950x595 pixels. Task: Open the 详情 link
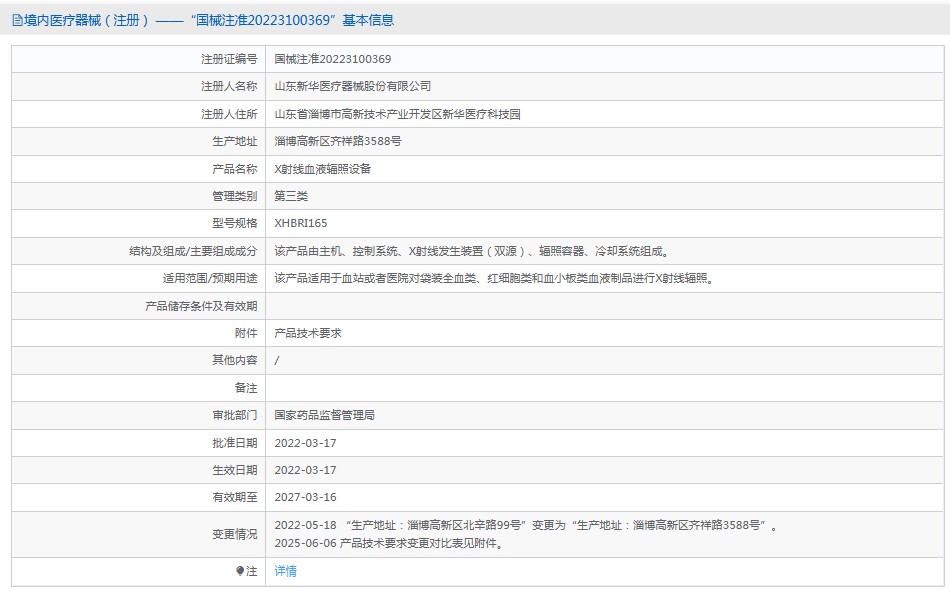[x=285, y=571]
